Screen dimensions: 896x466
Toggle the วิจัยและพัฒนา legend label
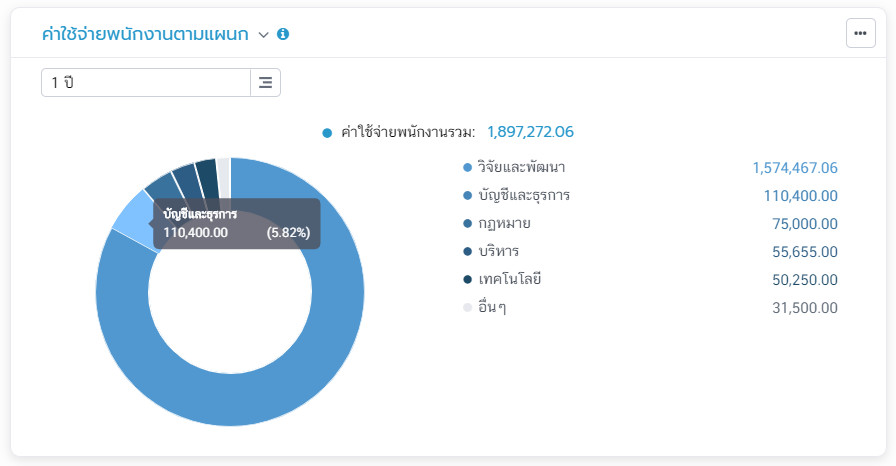[x=521, y=168]
